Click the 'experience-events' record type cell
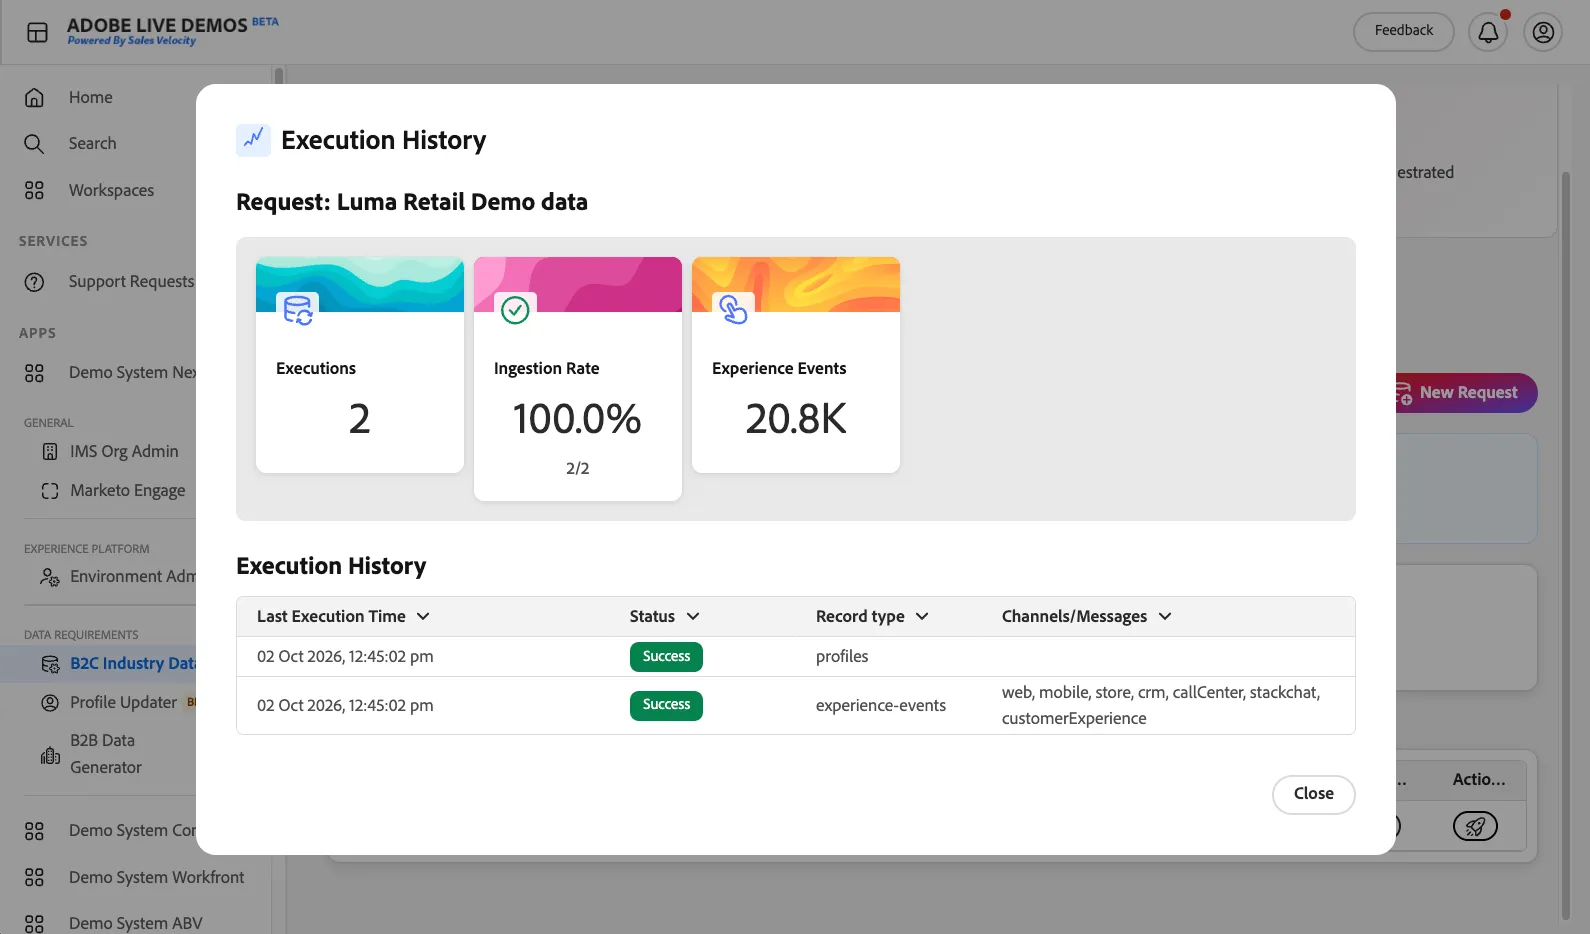This screenshot has width=1590, height=934. (x=881, y=705)
